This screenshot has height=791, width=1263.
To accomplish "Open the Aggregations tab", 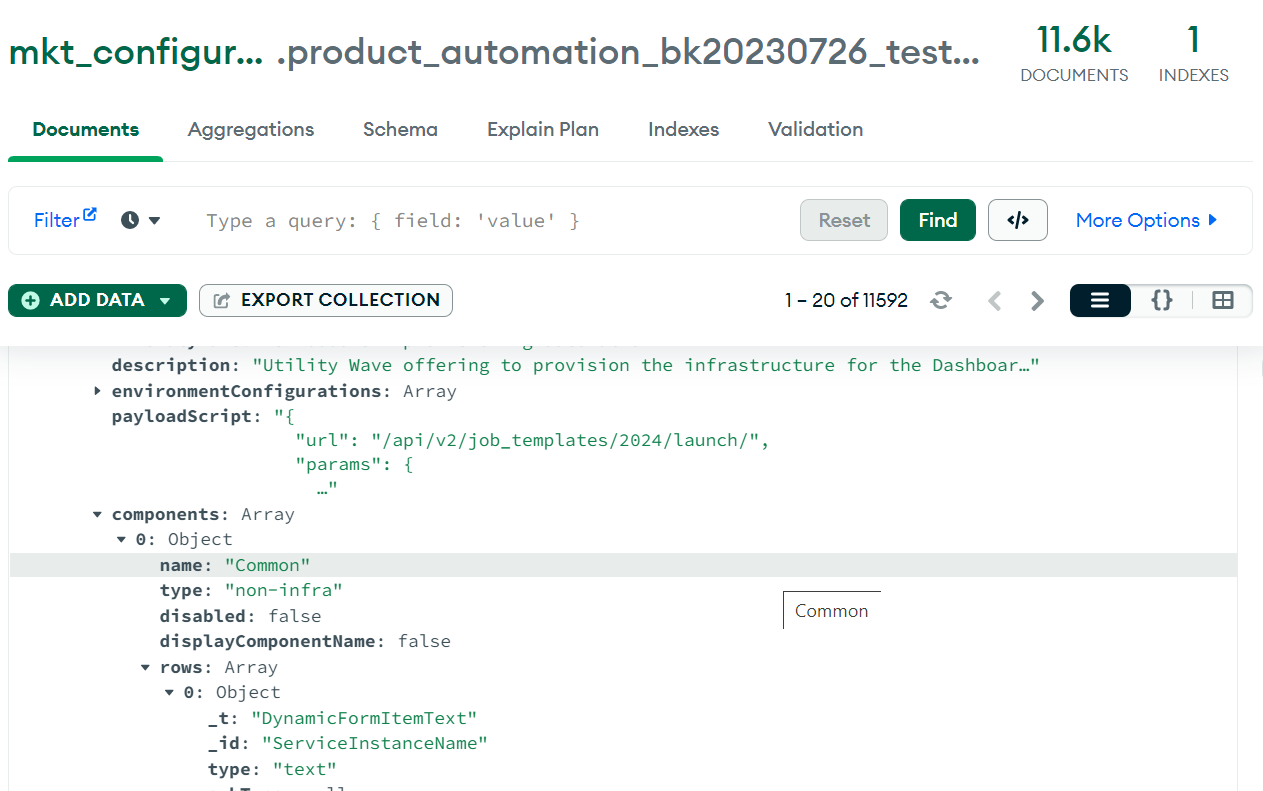I will (251, 129).
